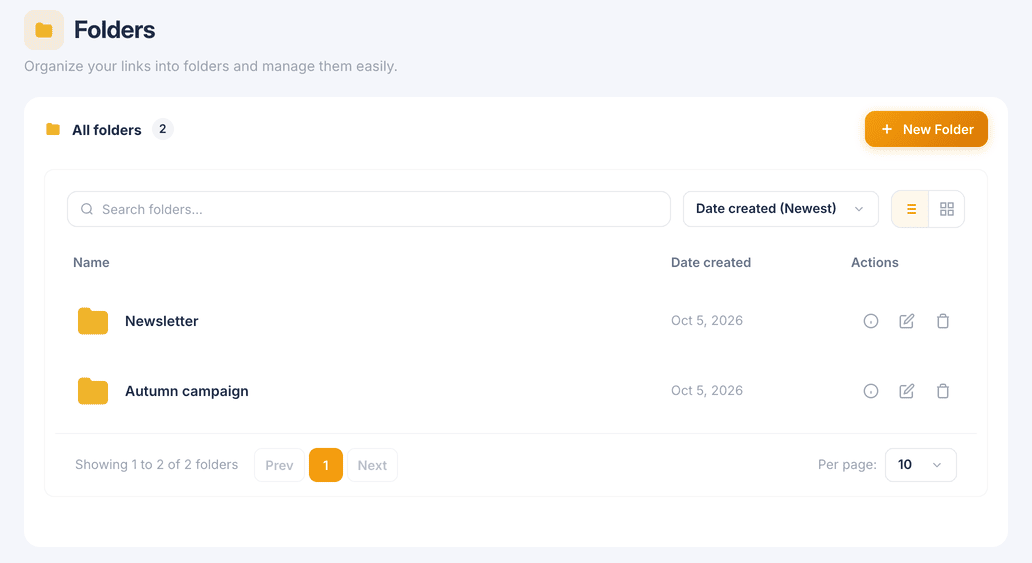Switch to list view
Viewport: 1032px width, 563px height.
click(911, 209)
